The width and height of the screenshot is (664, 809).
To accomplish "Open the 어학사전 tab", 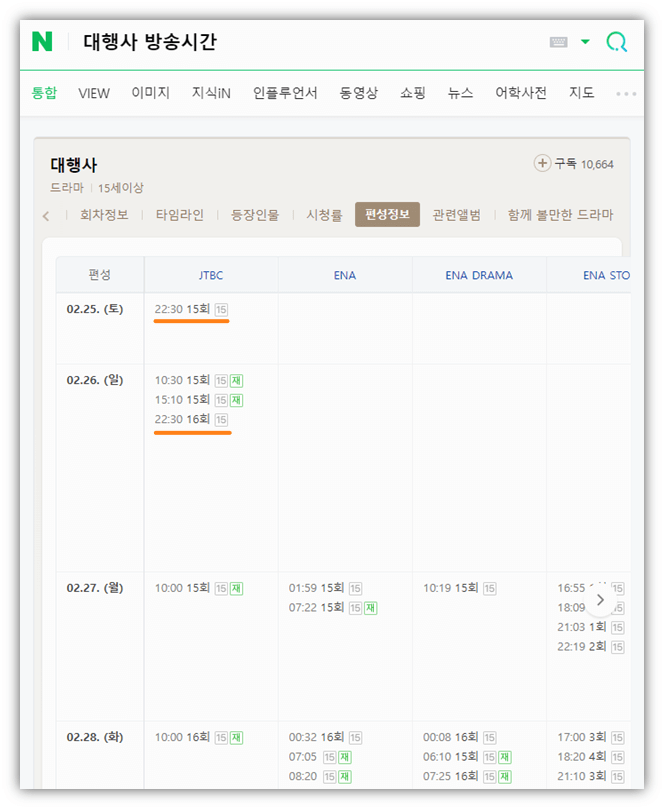I will pyautogui.click(x=521, y=93).
